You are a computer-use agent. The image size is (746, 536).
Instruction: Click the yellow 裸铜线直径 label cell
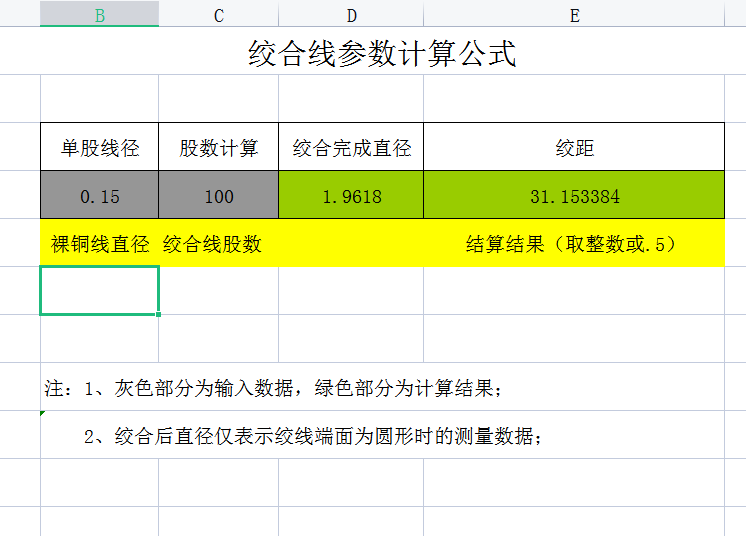tap(99, 243)
